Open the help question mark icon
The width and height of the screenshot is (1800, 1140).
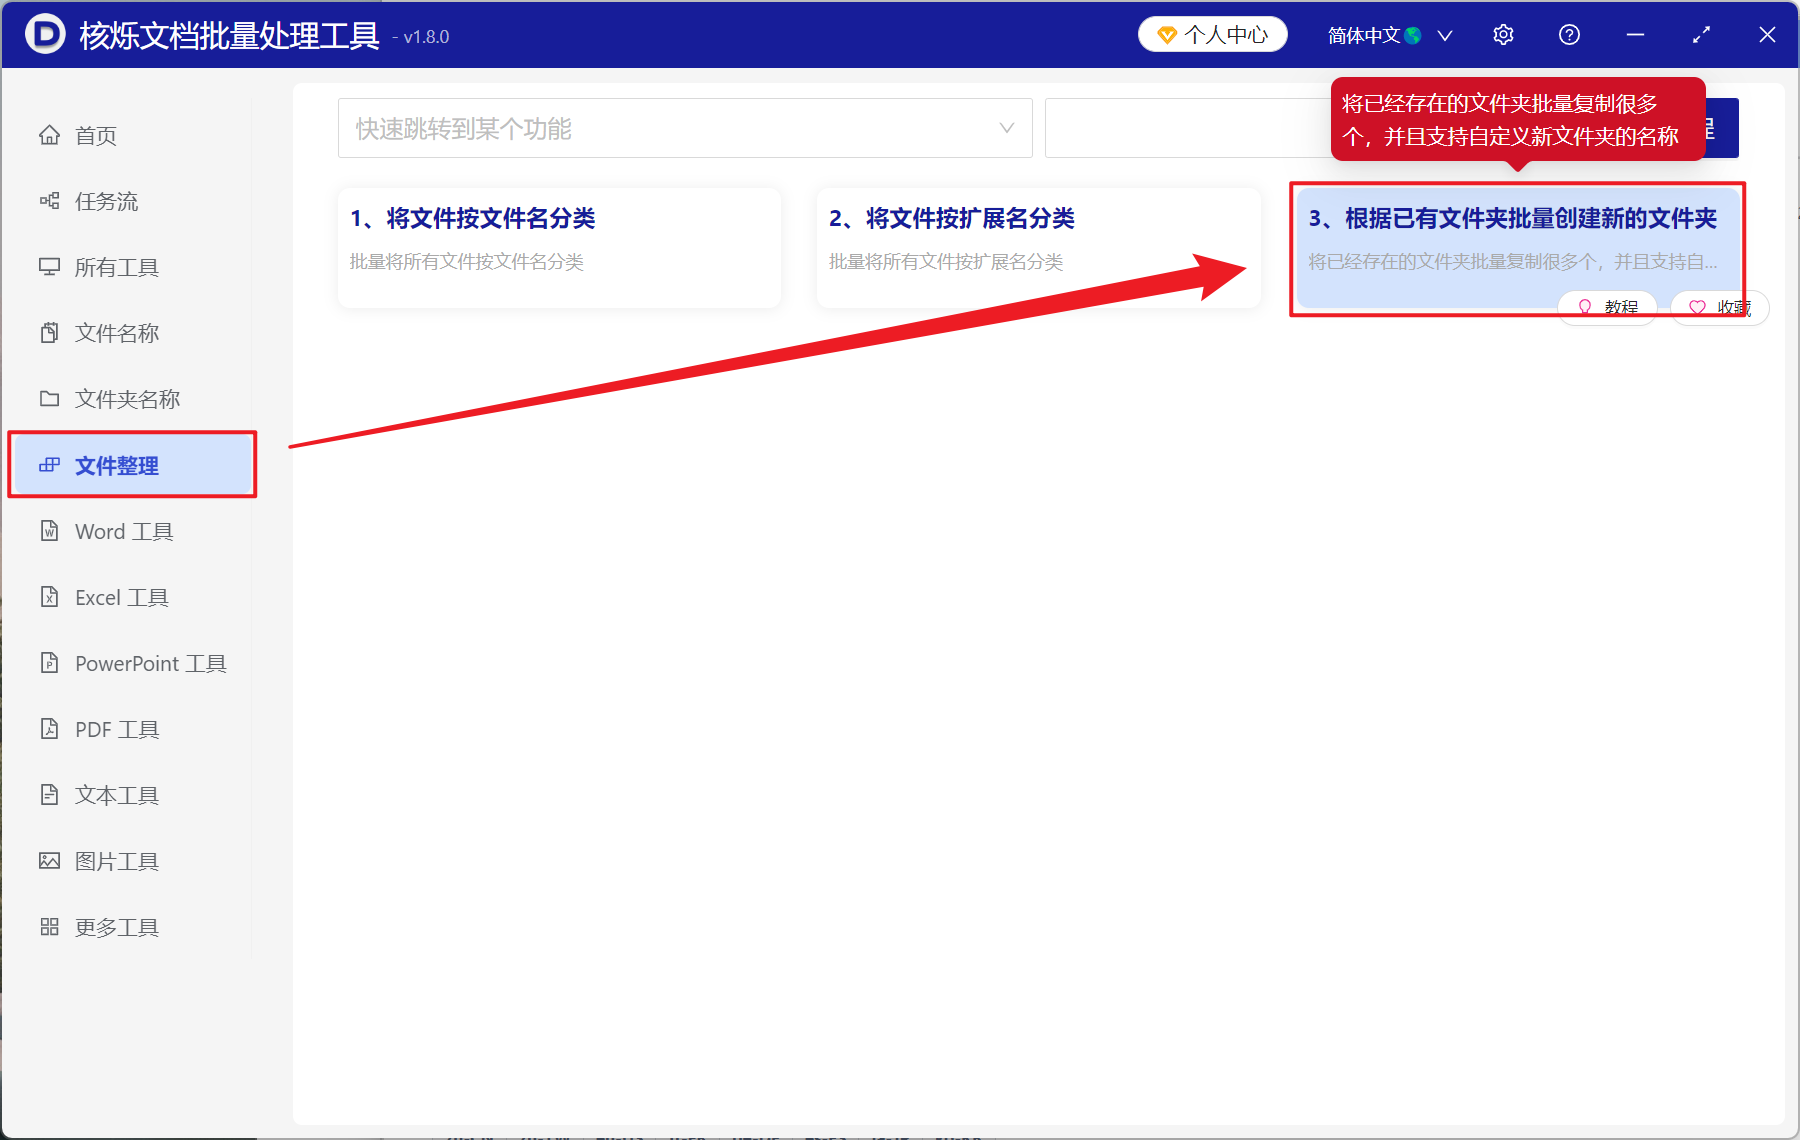coord(1568,34)
